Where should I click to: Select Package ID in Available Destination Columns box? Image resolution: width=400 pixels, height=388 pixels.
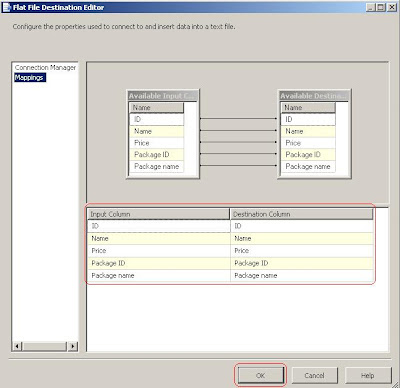[308, 155]
